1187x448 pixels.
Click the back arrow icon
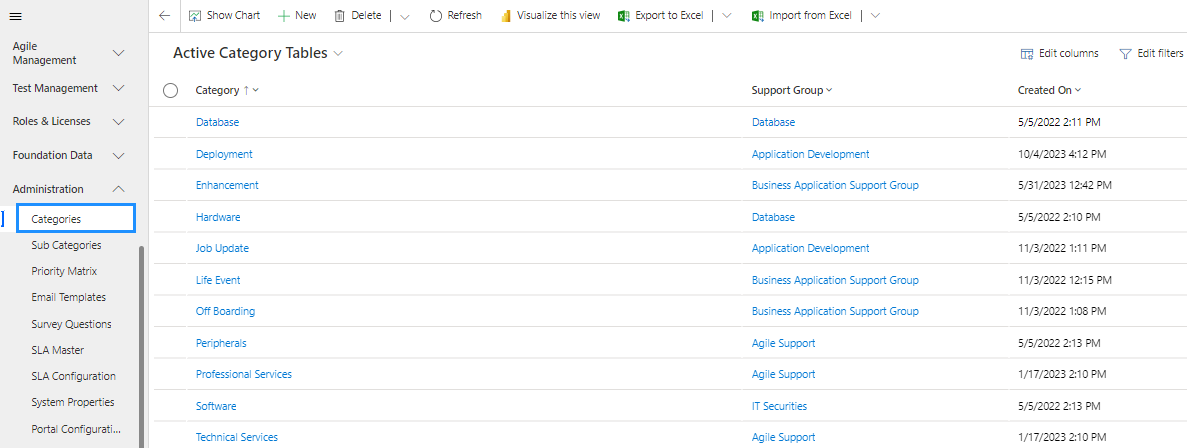[x=164, y=16]
